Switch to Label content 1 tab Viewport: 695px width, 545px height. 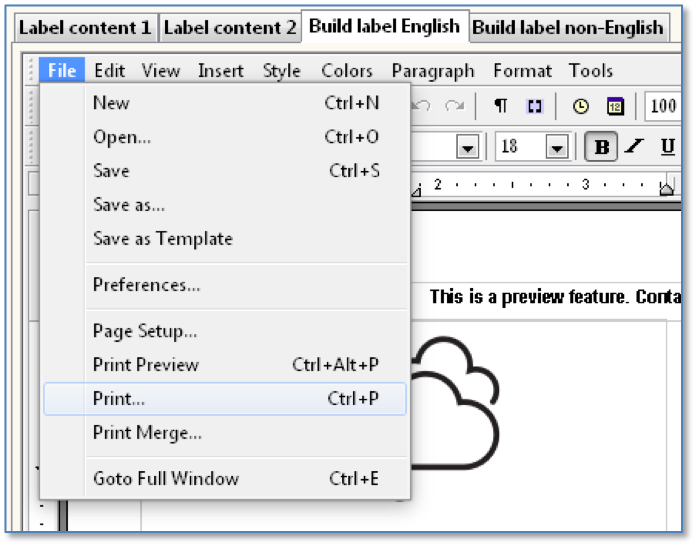point(85,27)
